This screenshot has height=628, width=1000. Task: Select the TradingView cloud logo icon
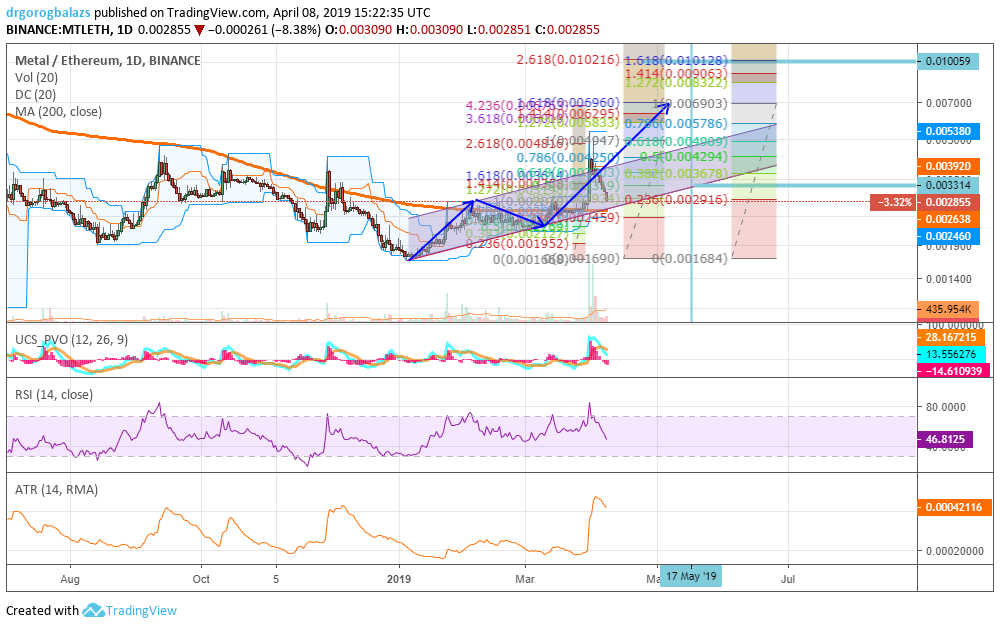tap(93, 610)
